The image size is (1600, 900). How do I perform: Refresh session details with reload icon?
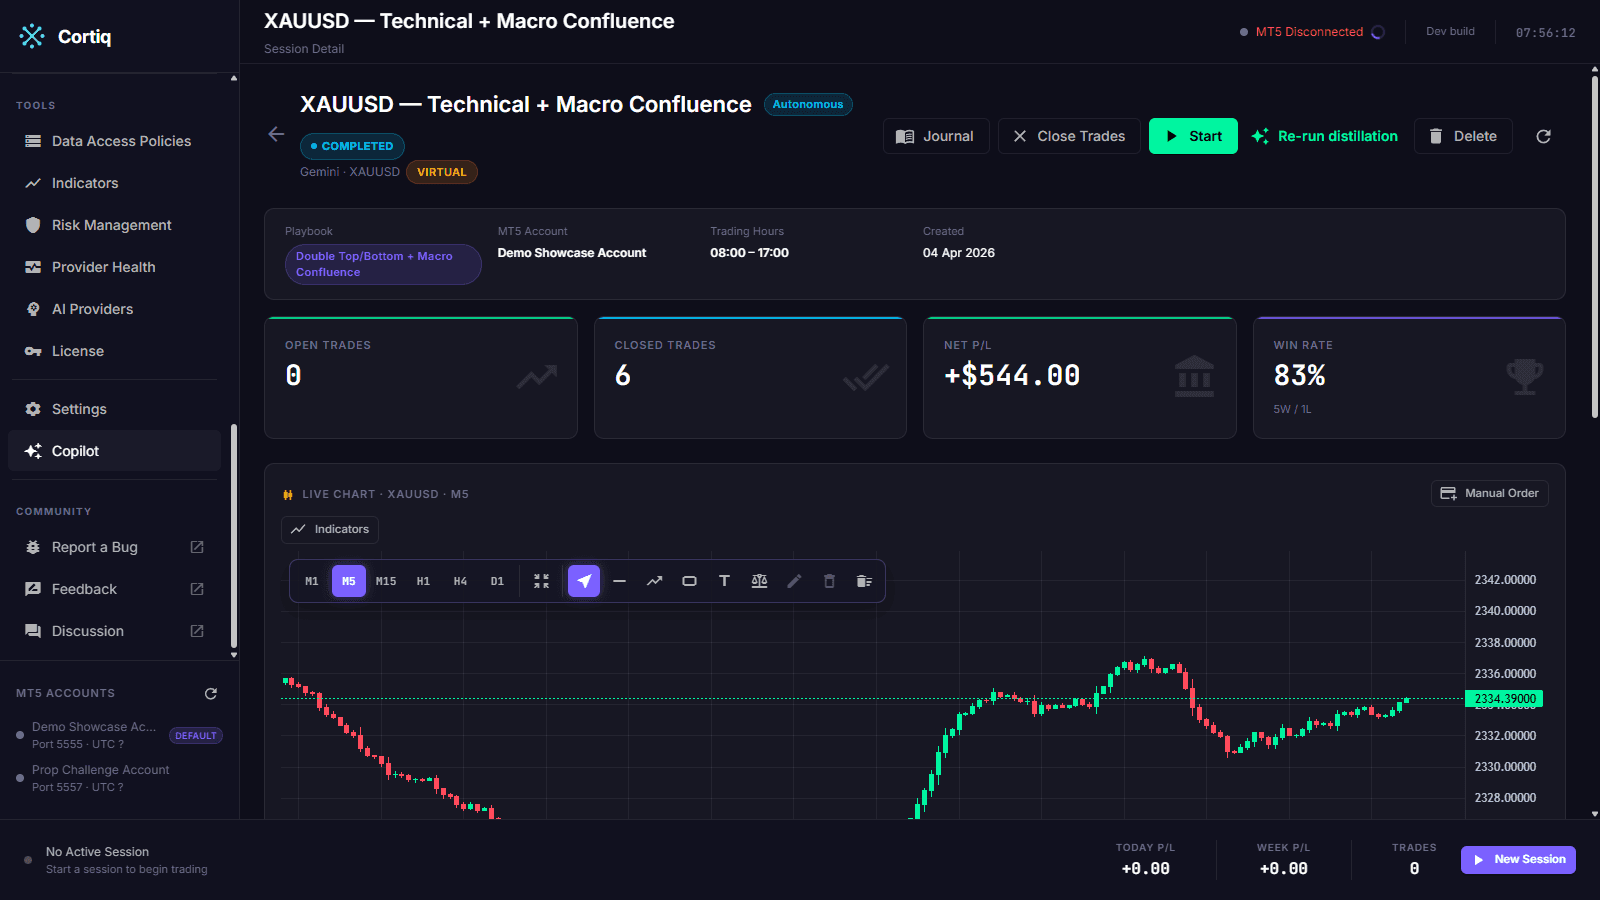[1543, 136]
